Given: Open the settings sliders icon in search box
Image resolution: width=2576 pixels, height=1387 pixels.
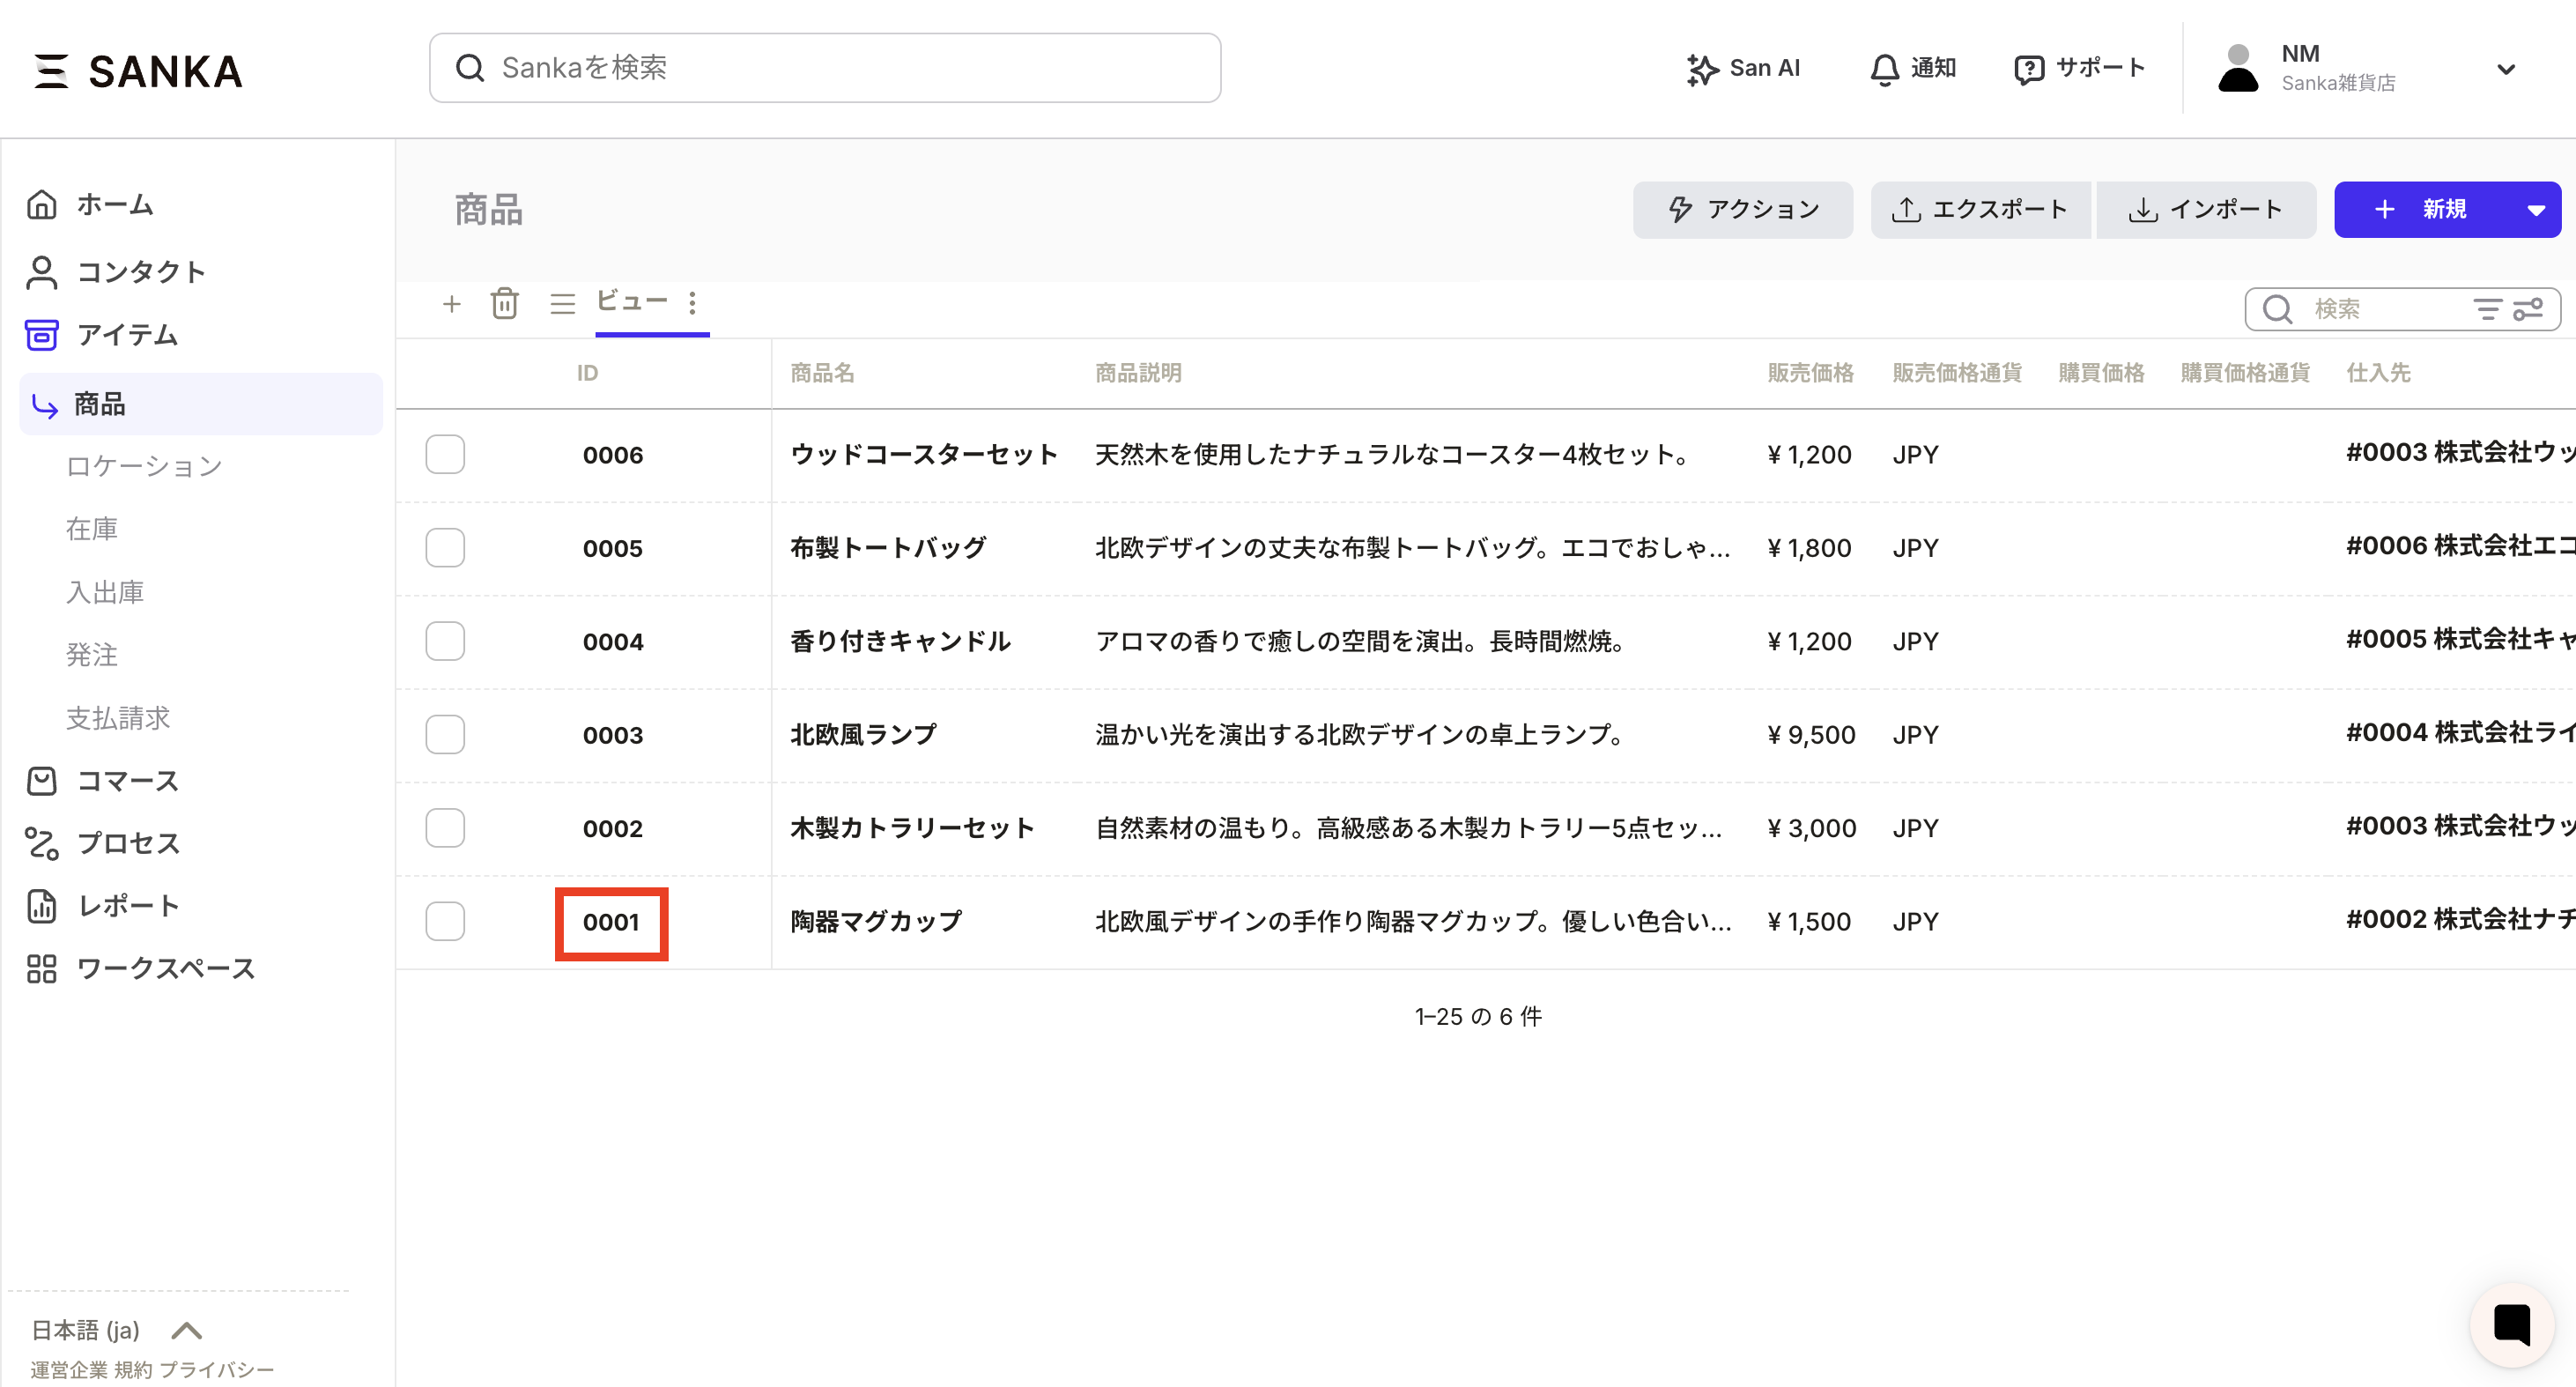Looking at the screenshot, I should tap(2528, 309).
